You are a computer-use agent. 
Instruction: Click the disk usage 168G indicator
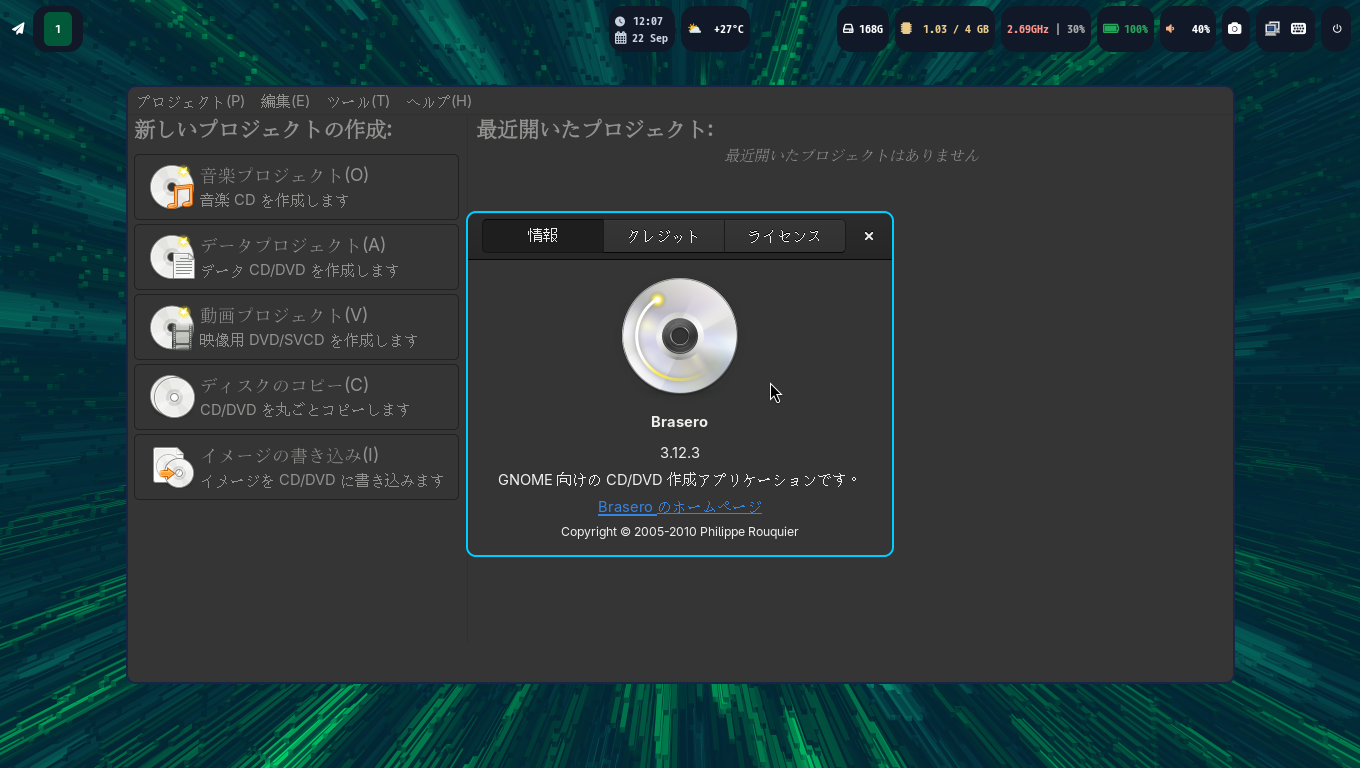click(863, 29)
